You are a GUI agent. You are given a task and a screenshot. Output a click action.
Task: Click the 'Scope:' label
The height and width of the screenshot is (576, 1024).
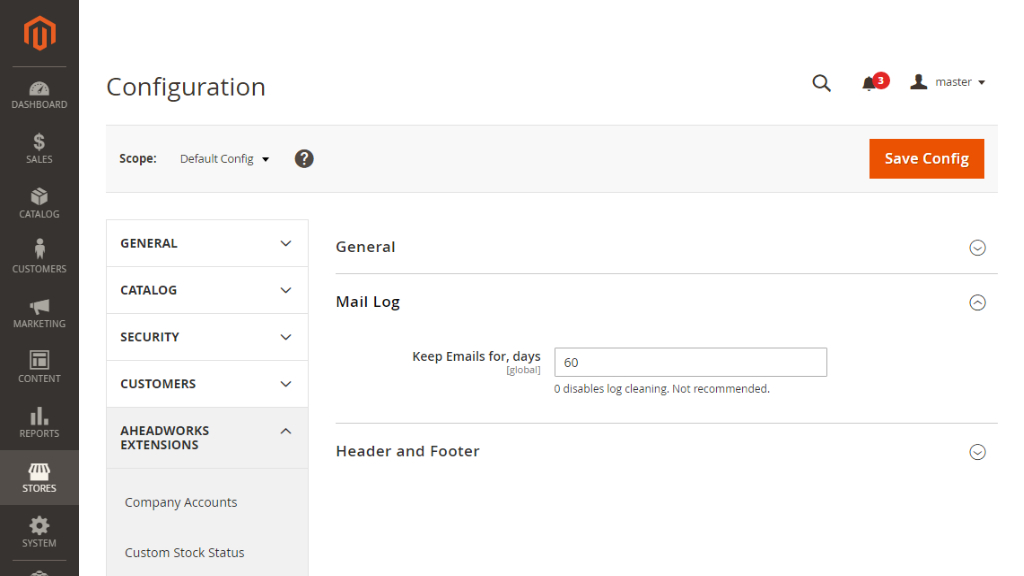(x=138, y=159)
